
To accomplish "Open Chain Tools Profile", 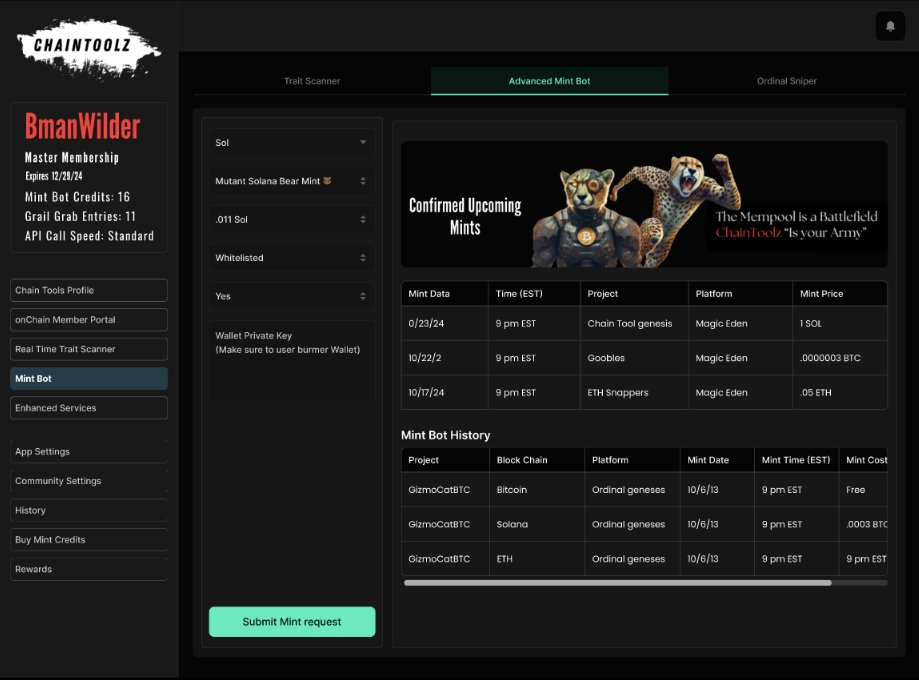I will point(89,290).
